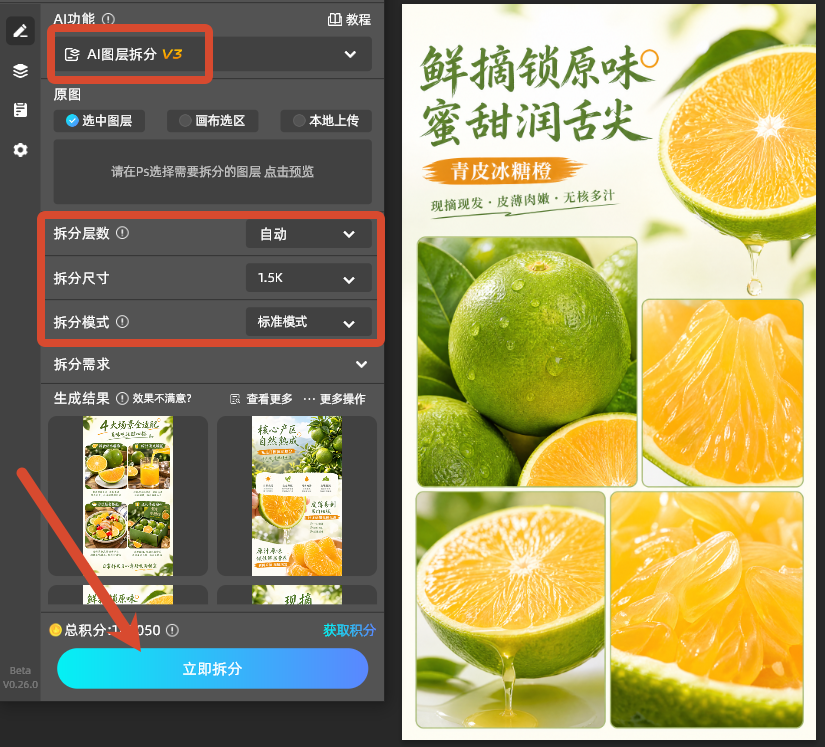Click the AI图层拆分 layer-split icon

tap(72, 54)
